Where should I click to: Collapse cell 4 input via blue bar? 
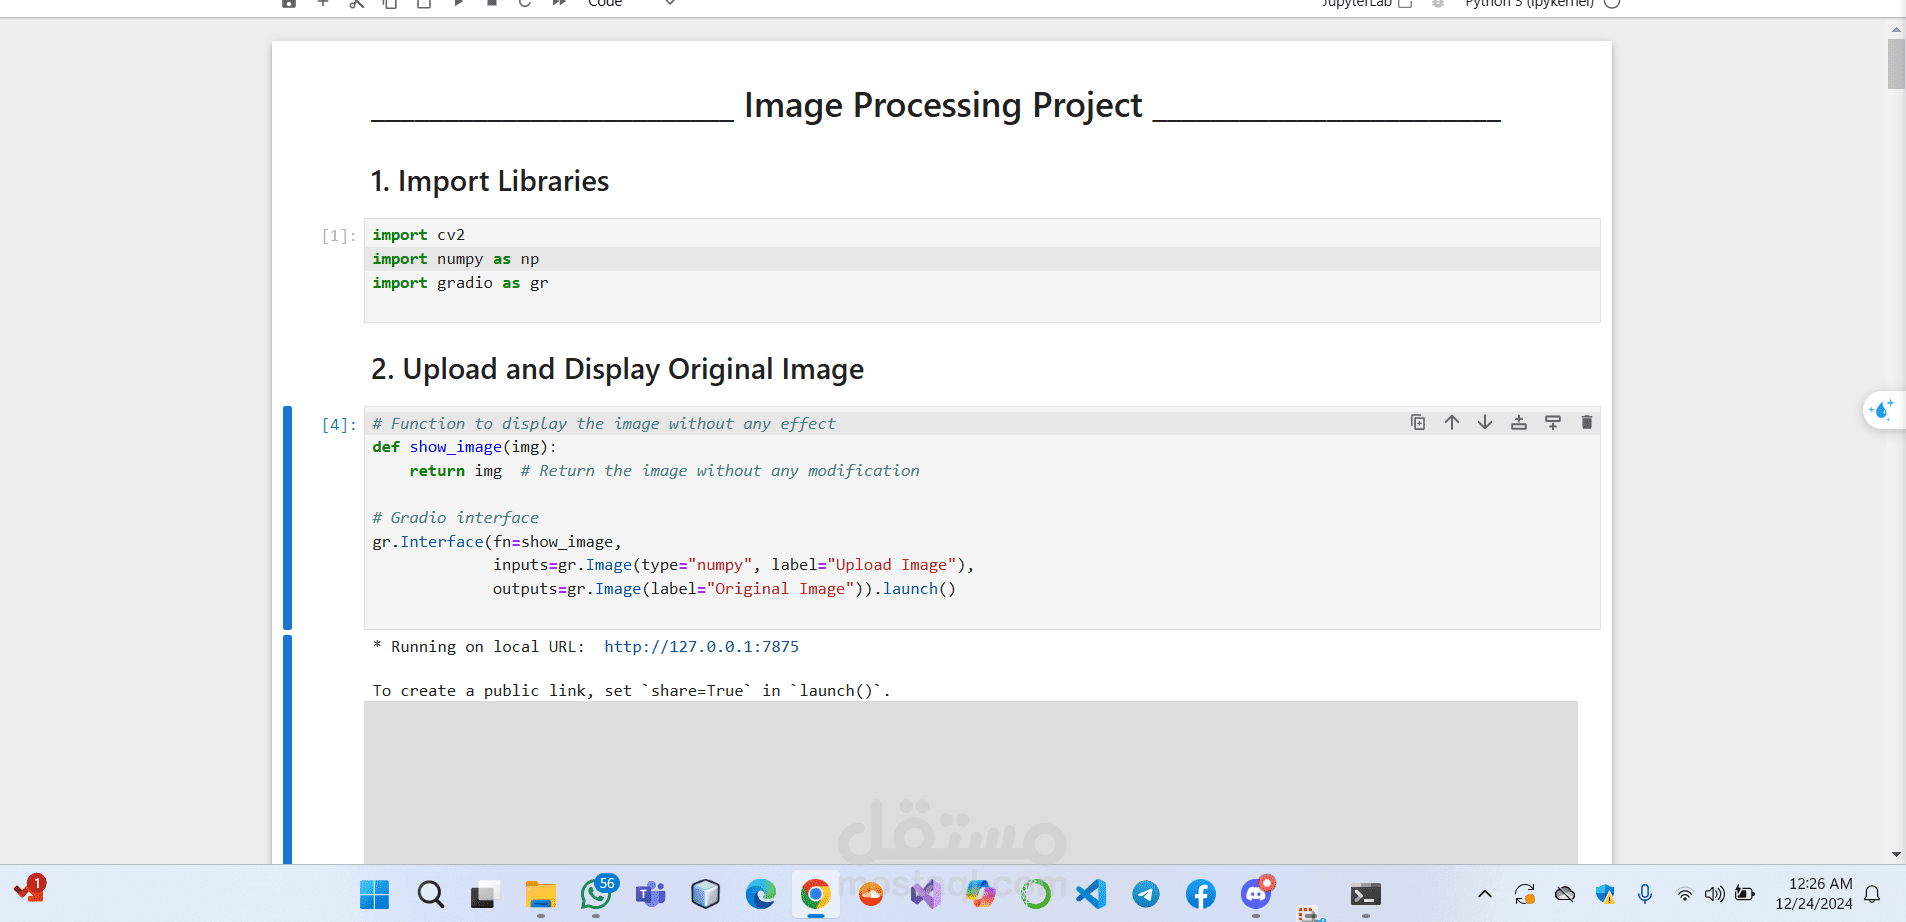[x=288, y=517]
